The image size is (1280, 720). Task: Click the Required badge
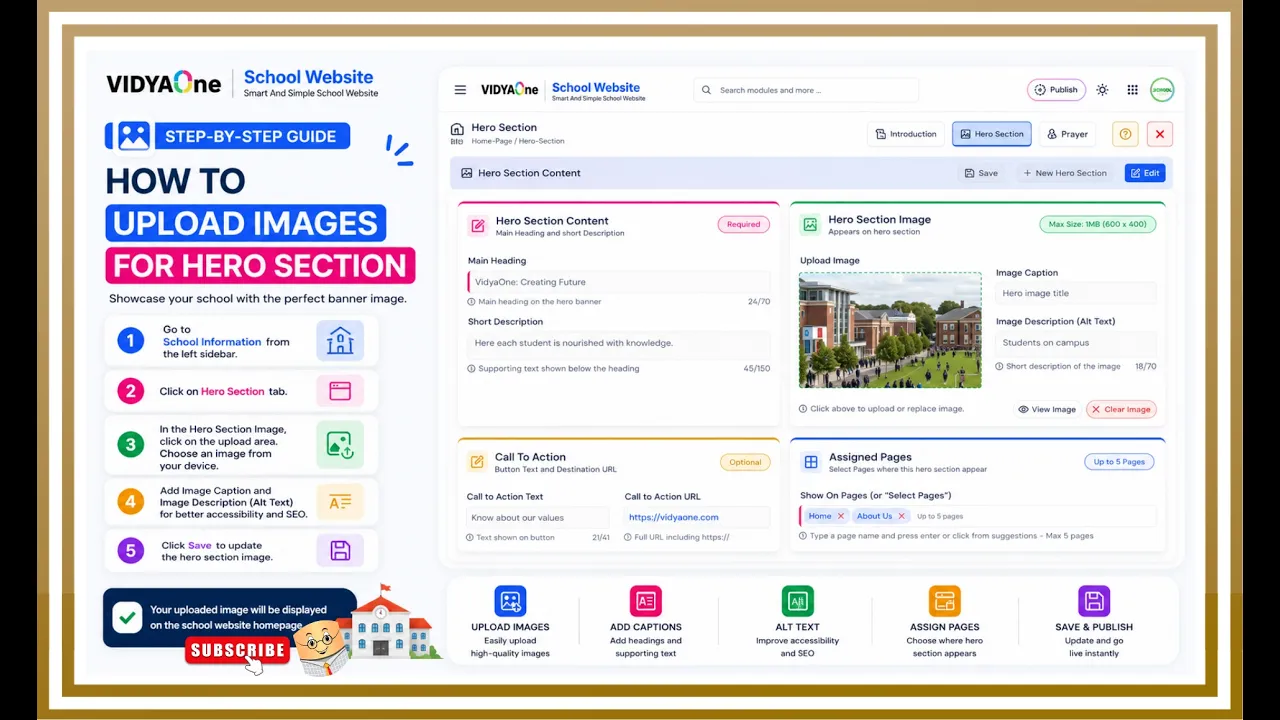coord(743,224)
